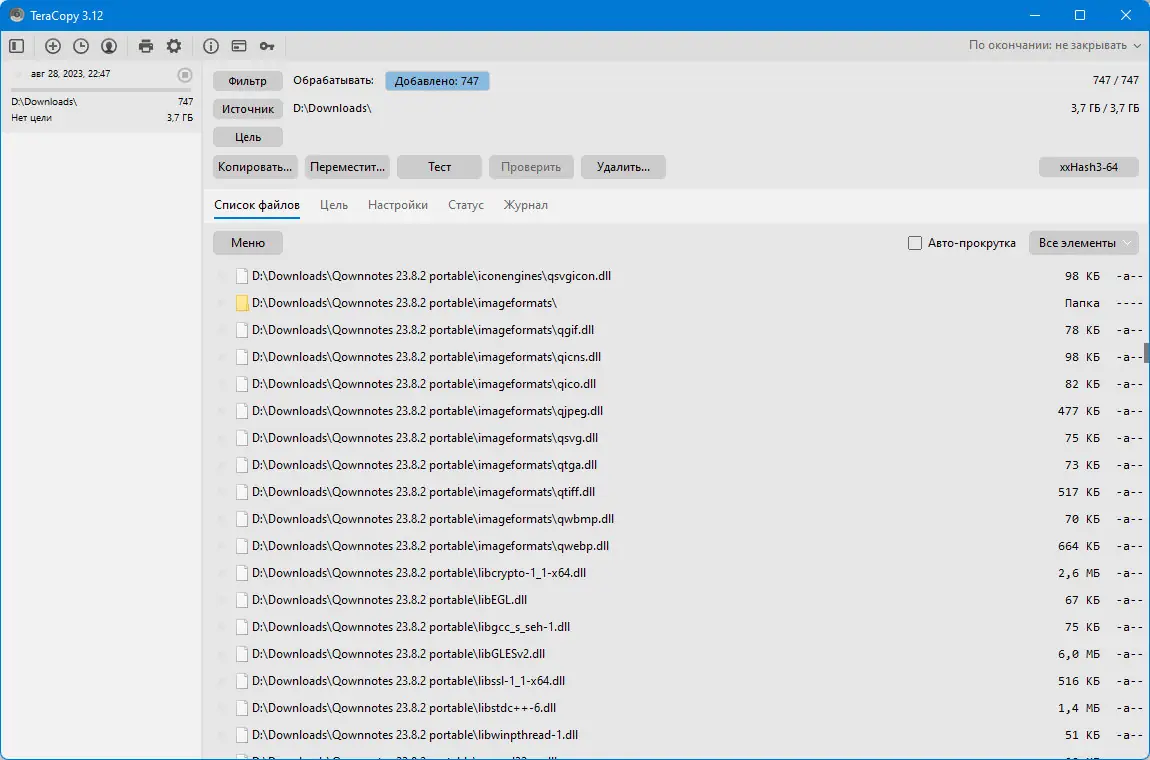Open the По окончании: не закрывать dropdown
Viewport: 1150px width, 760px height.
tap(1054, 45)
